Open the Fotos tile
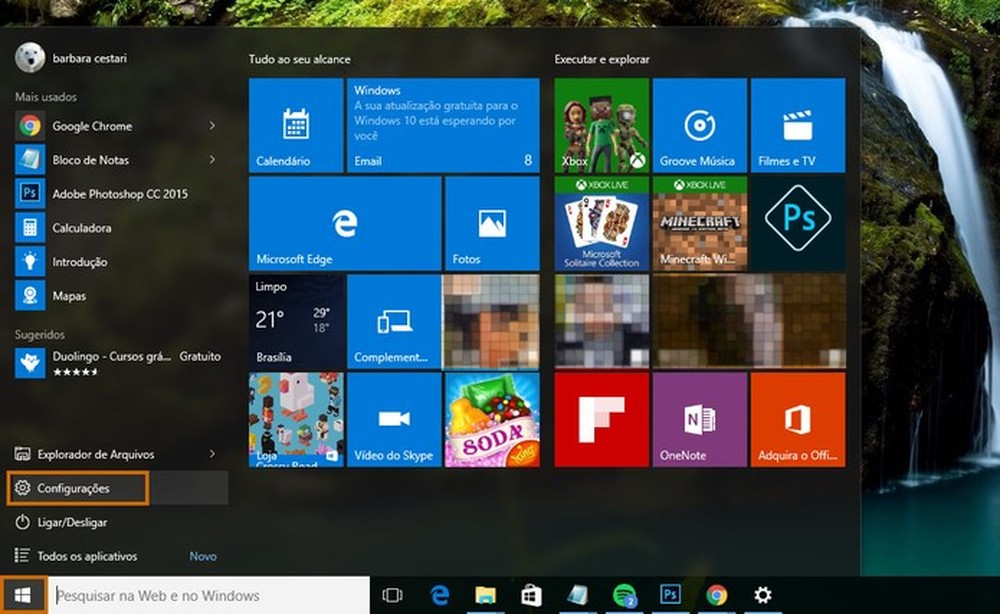 click(x=492, y=222)
